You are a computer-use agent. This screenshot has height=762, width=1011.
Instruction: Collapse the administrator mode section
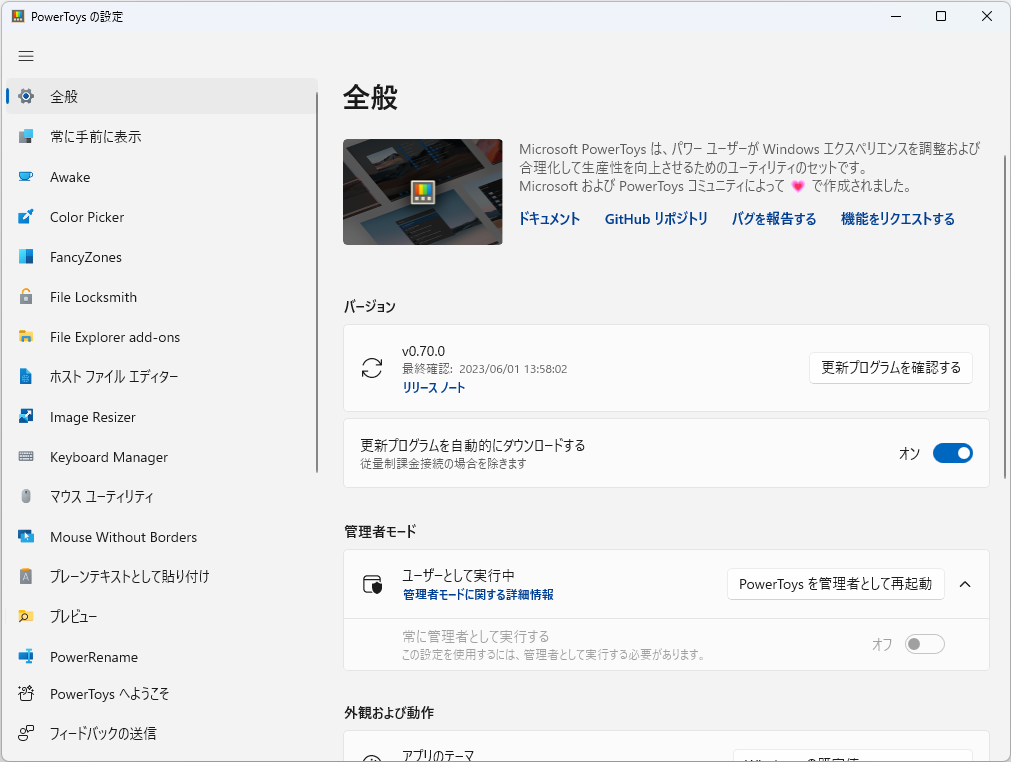click(x=964, y=584)
